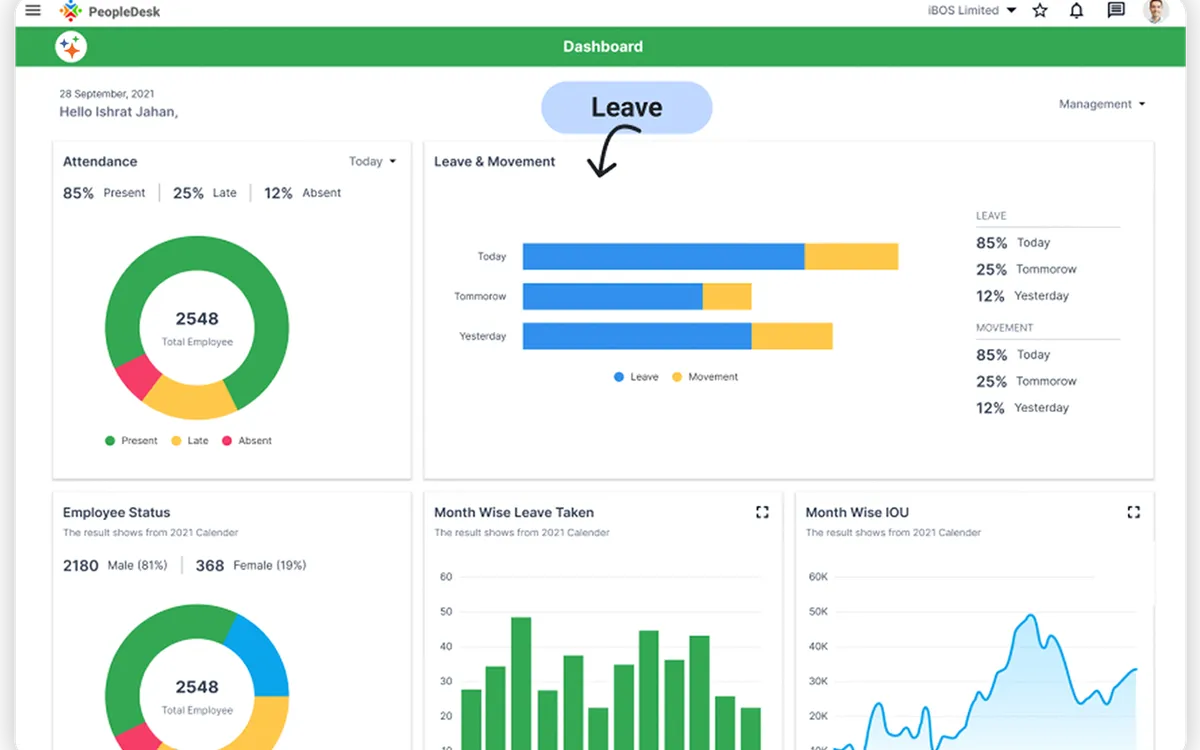Image resolution: width=1200 pixels, height=750 pixels.
Task: Toggle the Movement legend in bar chart
Action: click(x=705, y=377)
